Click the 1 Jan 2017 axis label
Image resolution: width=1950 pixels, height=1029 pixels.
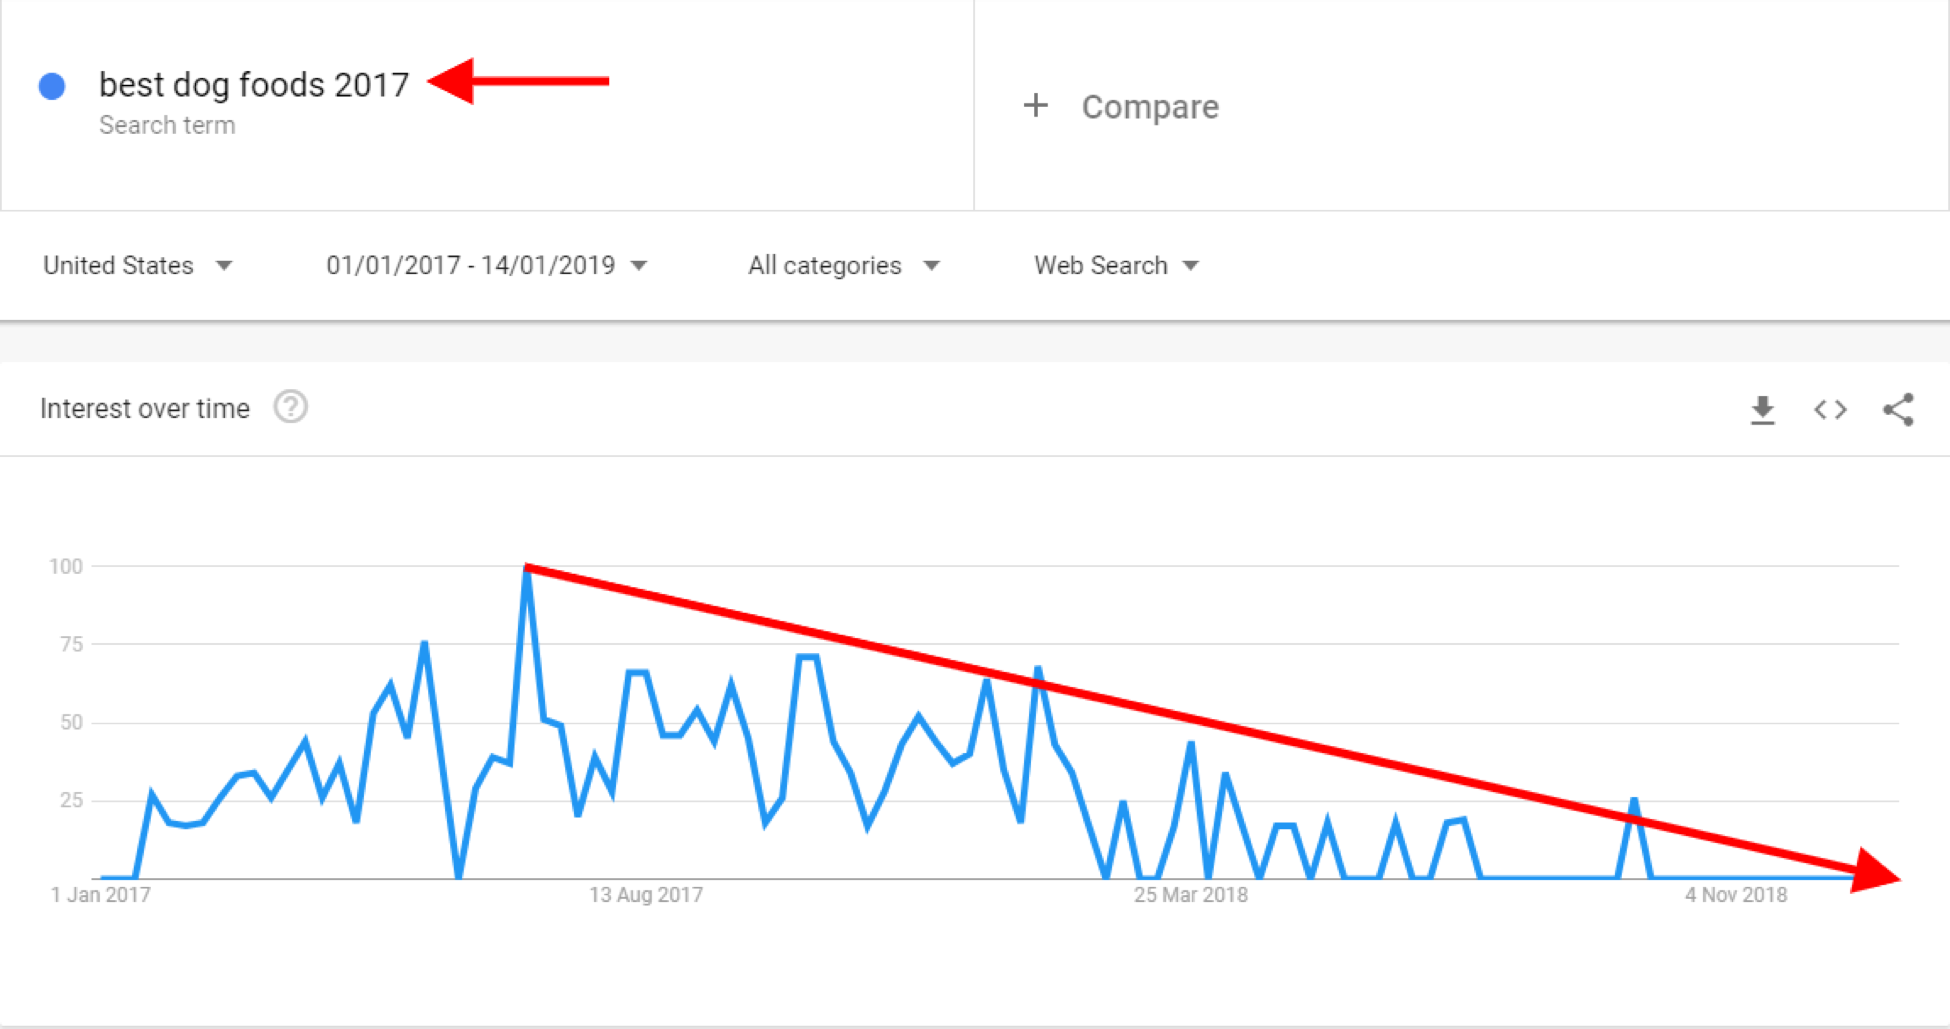101,895
